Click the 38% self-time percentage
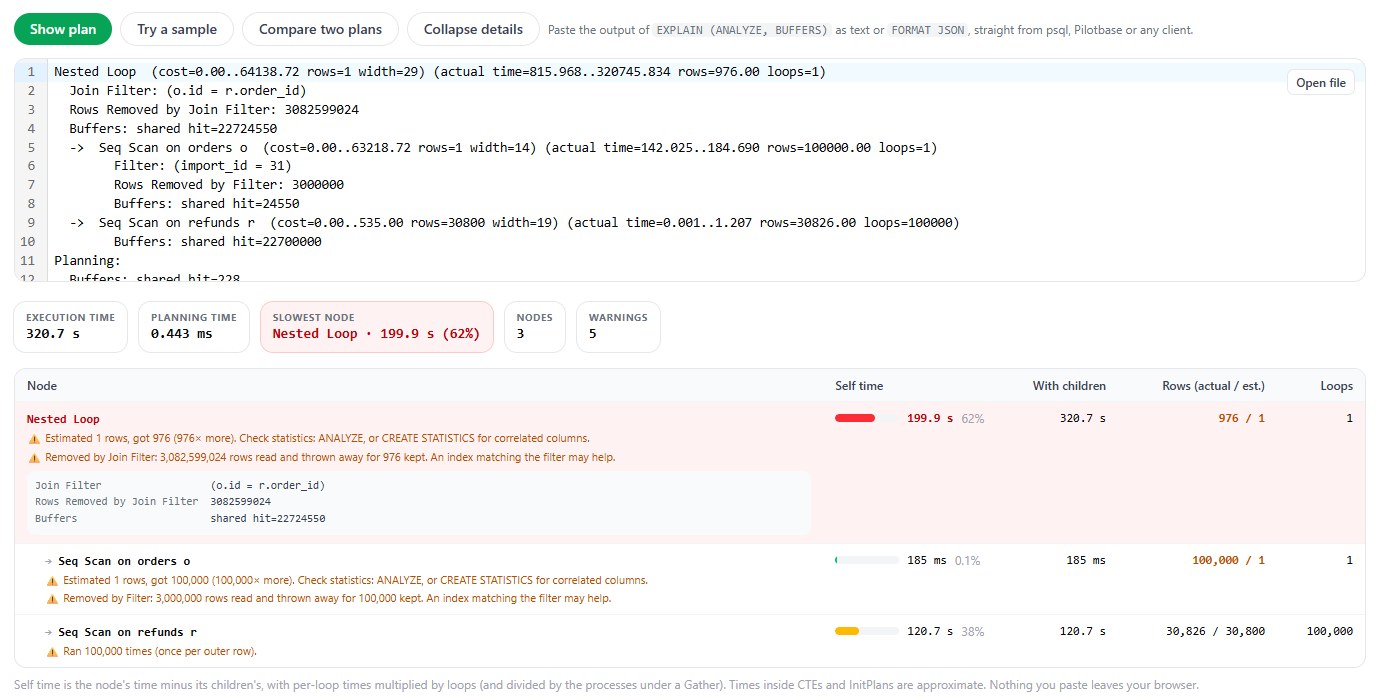The height and width of the screenshot is (697, 1380). click(973, 632)
